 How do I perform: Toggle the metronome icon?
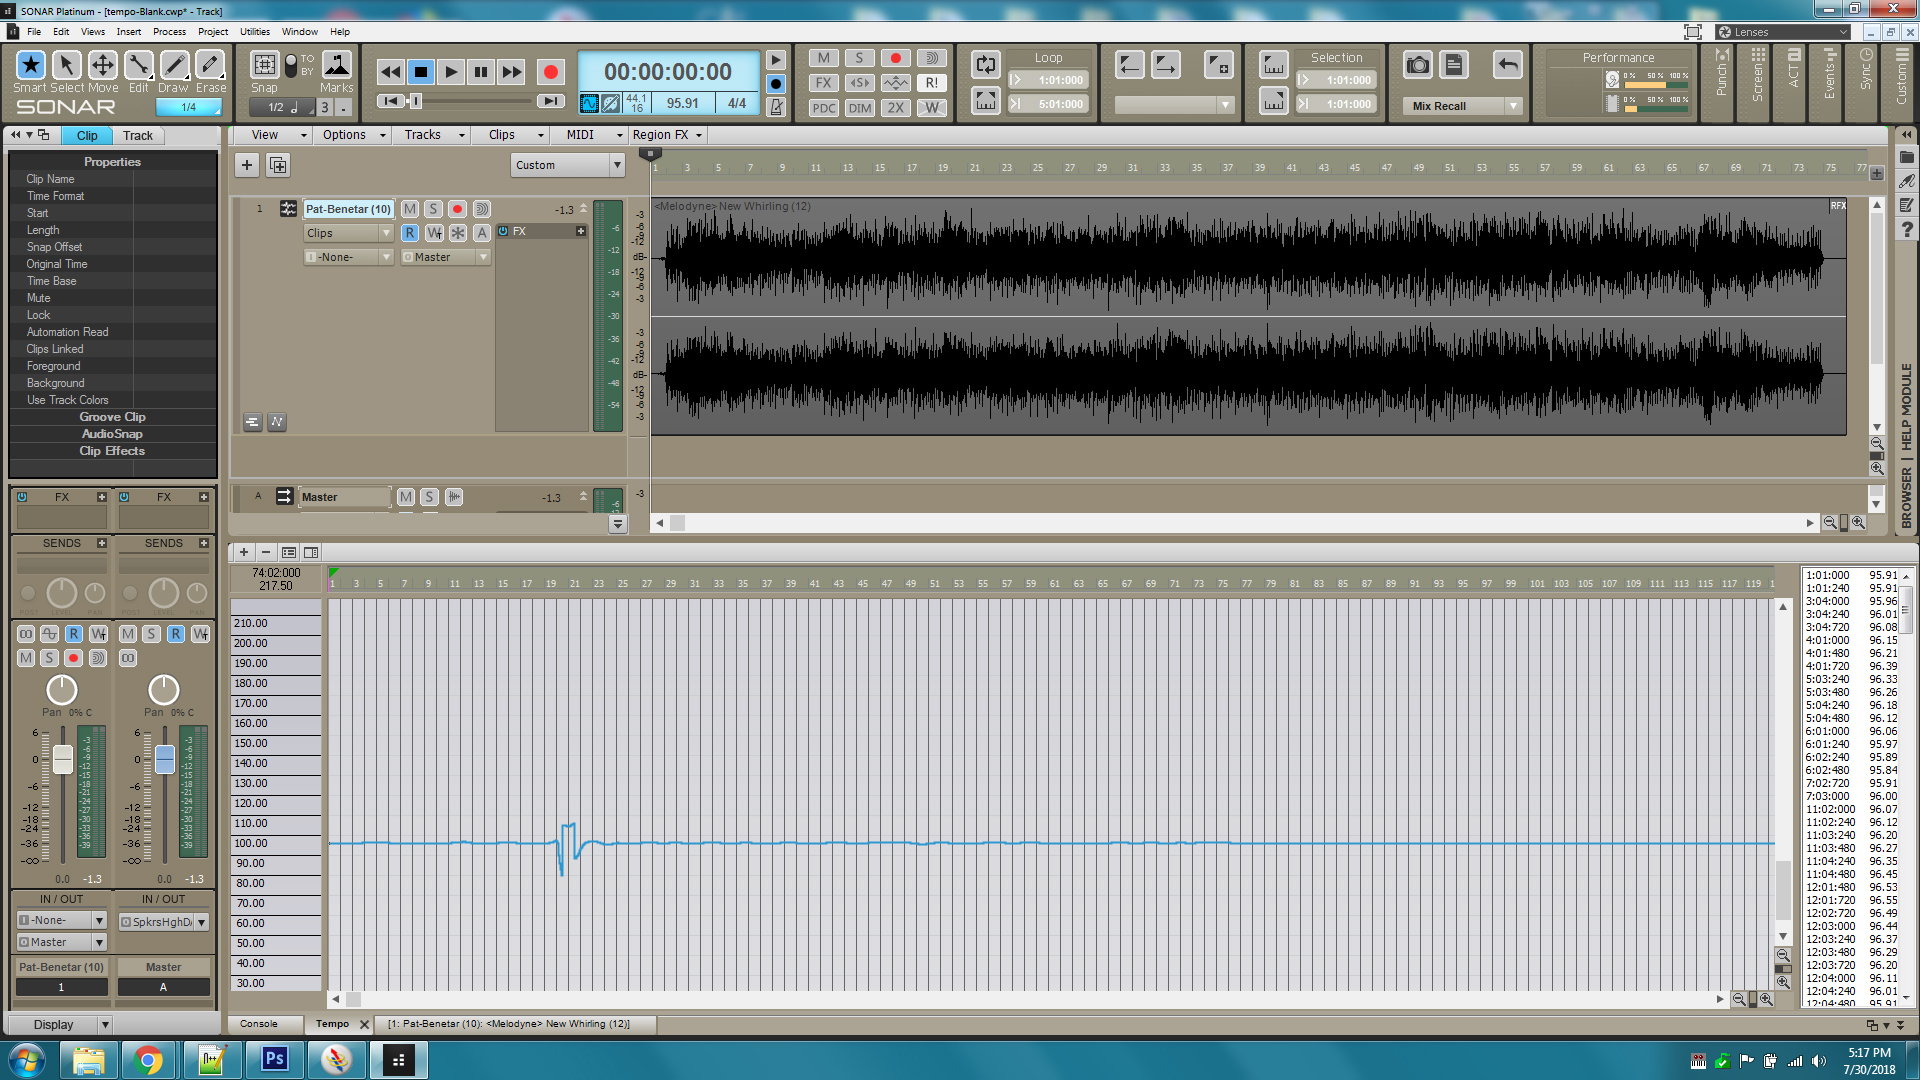click(776, 107)
